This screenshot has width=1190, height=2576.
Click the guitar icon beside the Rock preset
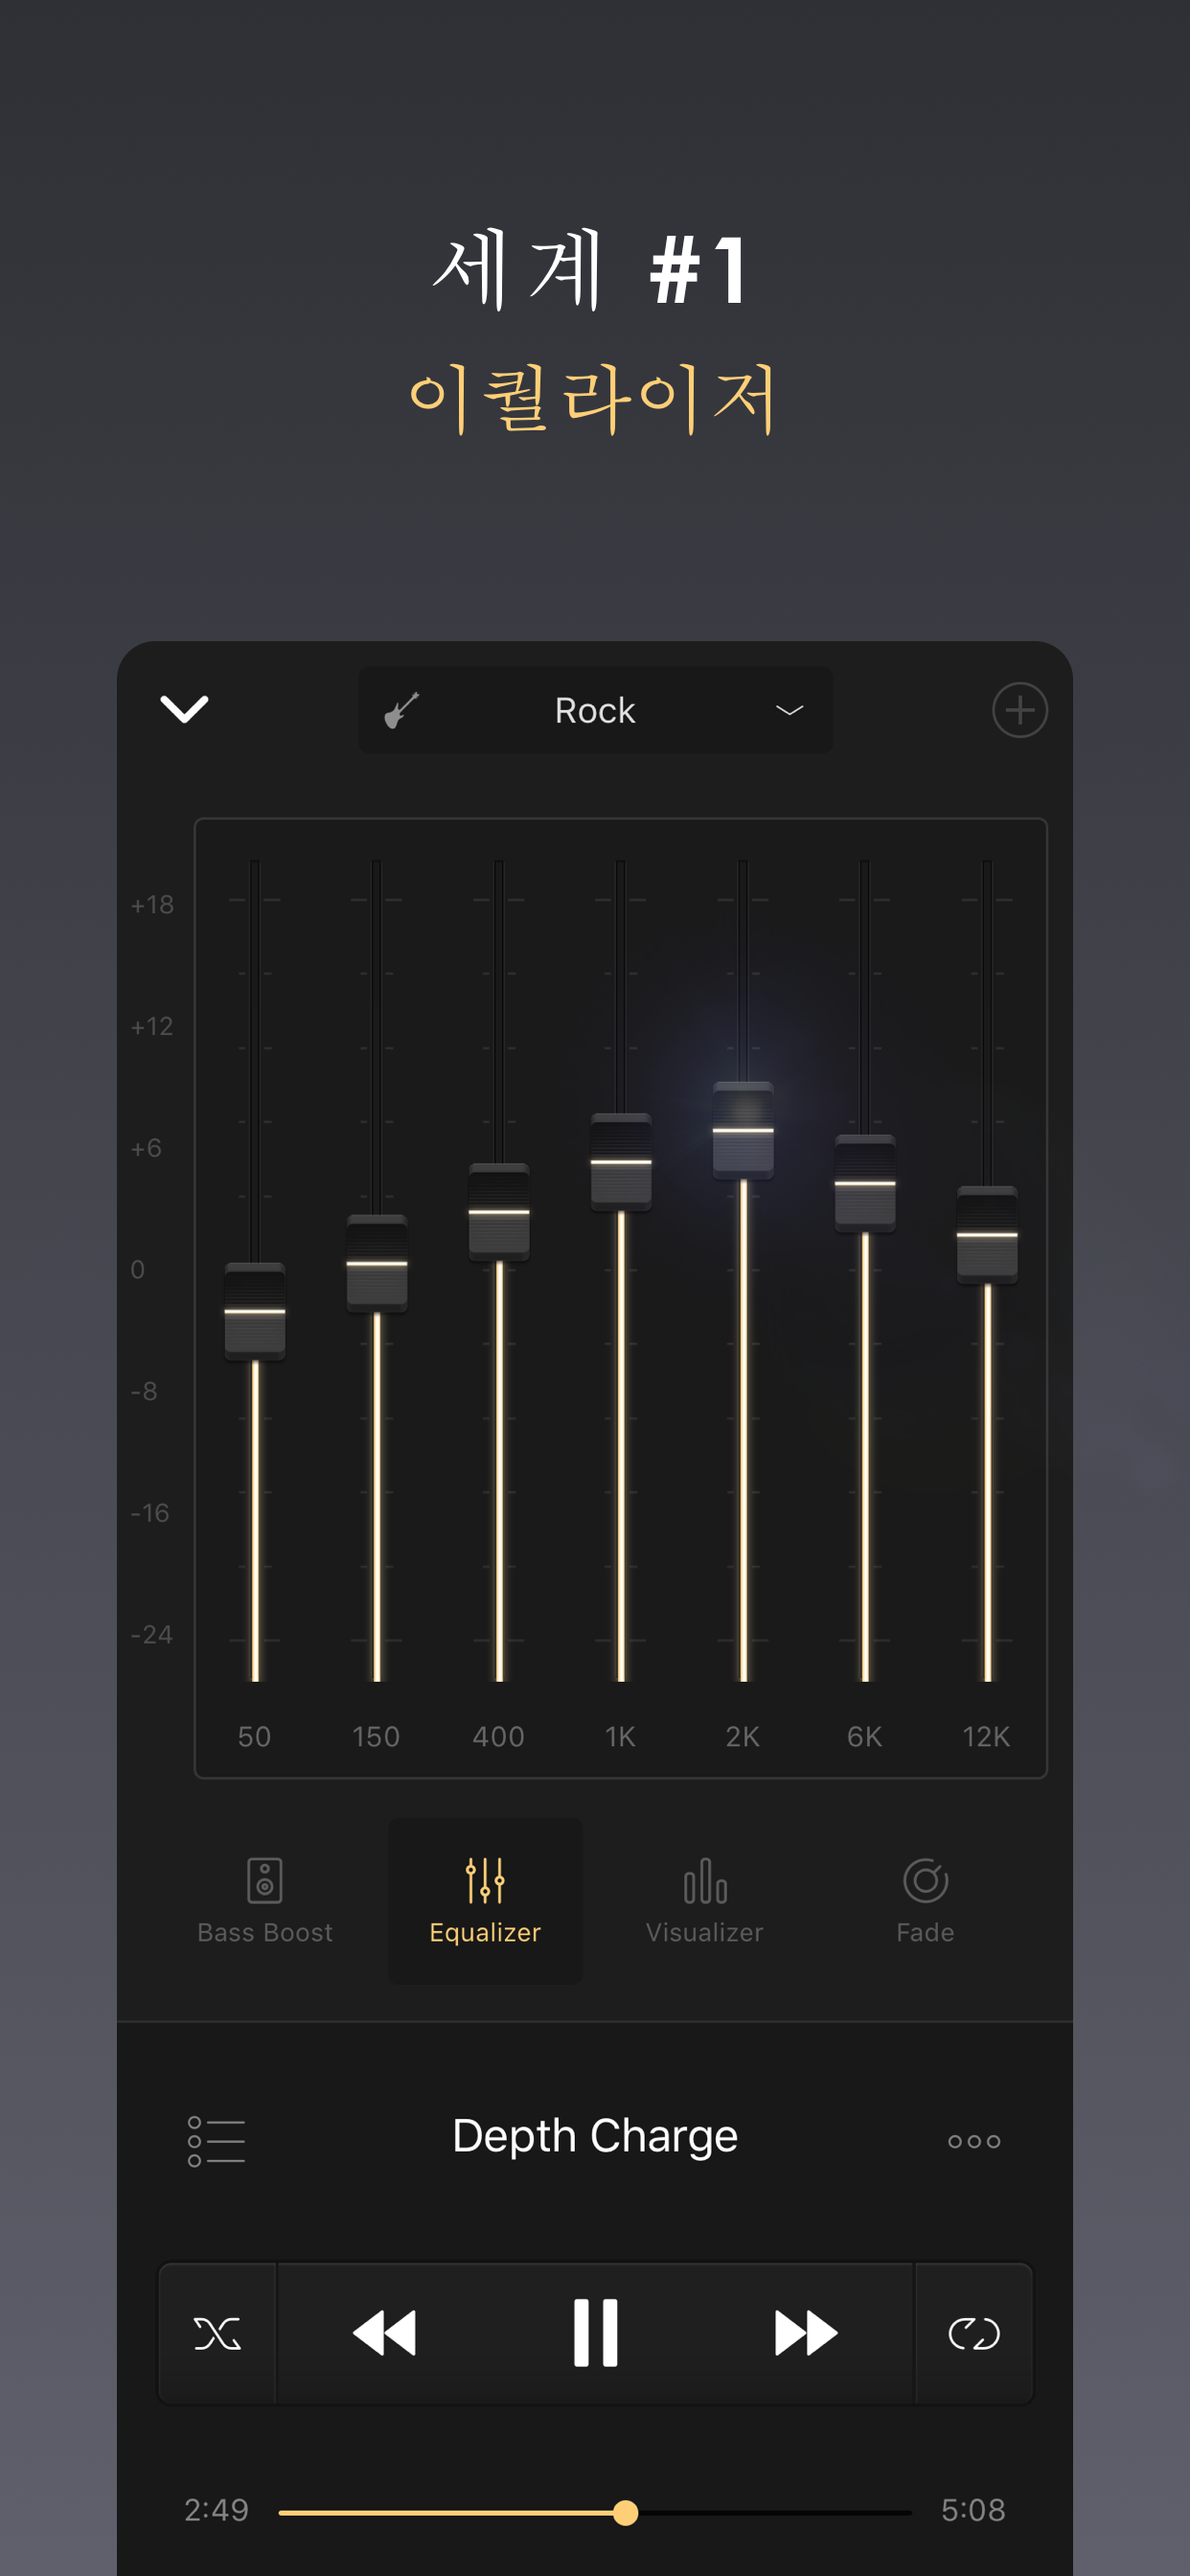pos(402,710)
